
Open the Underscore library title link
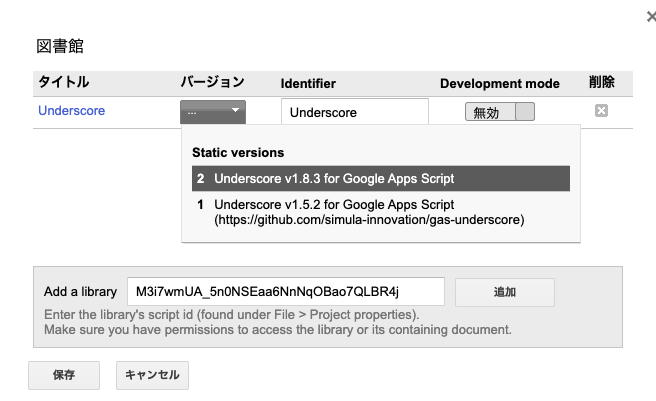(71, 111)
